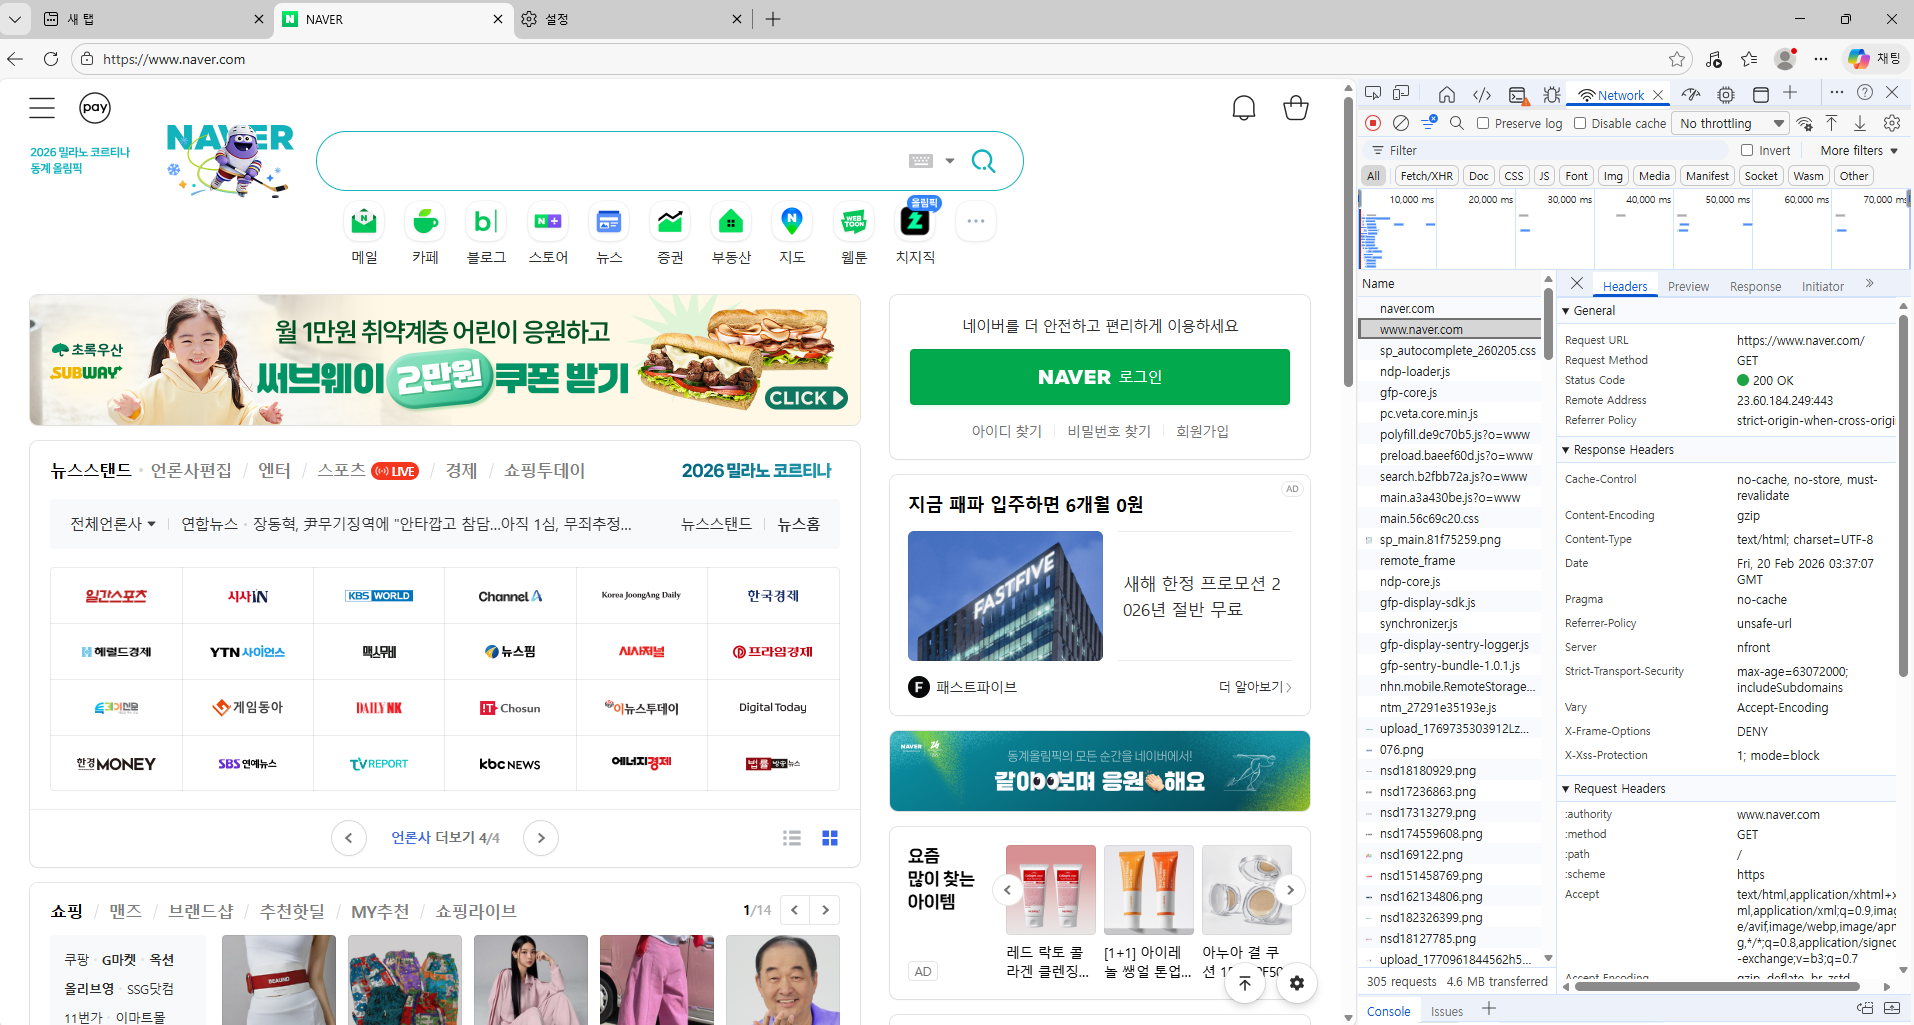This screenshot has height=1025, width=1914.
Task: Open the Memory chip icon panel
Action: coord(1726,95)
